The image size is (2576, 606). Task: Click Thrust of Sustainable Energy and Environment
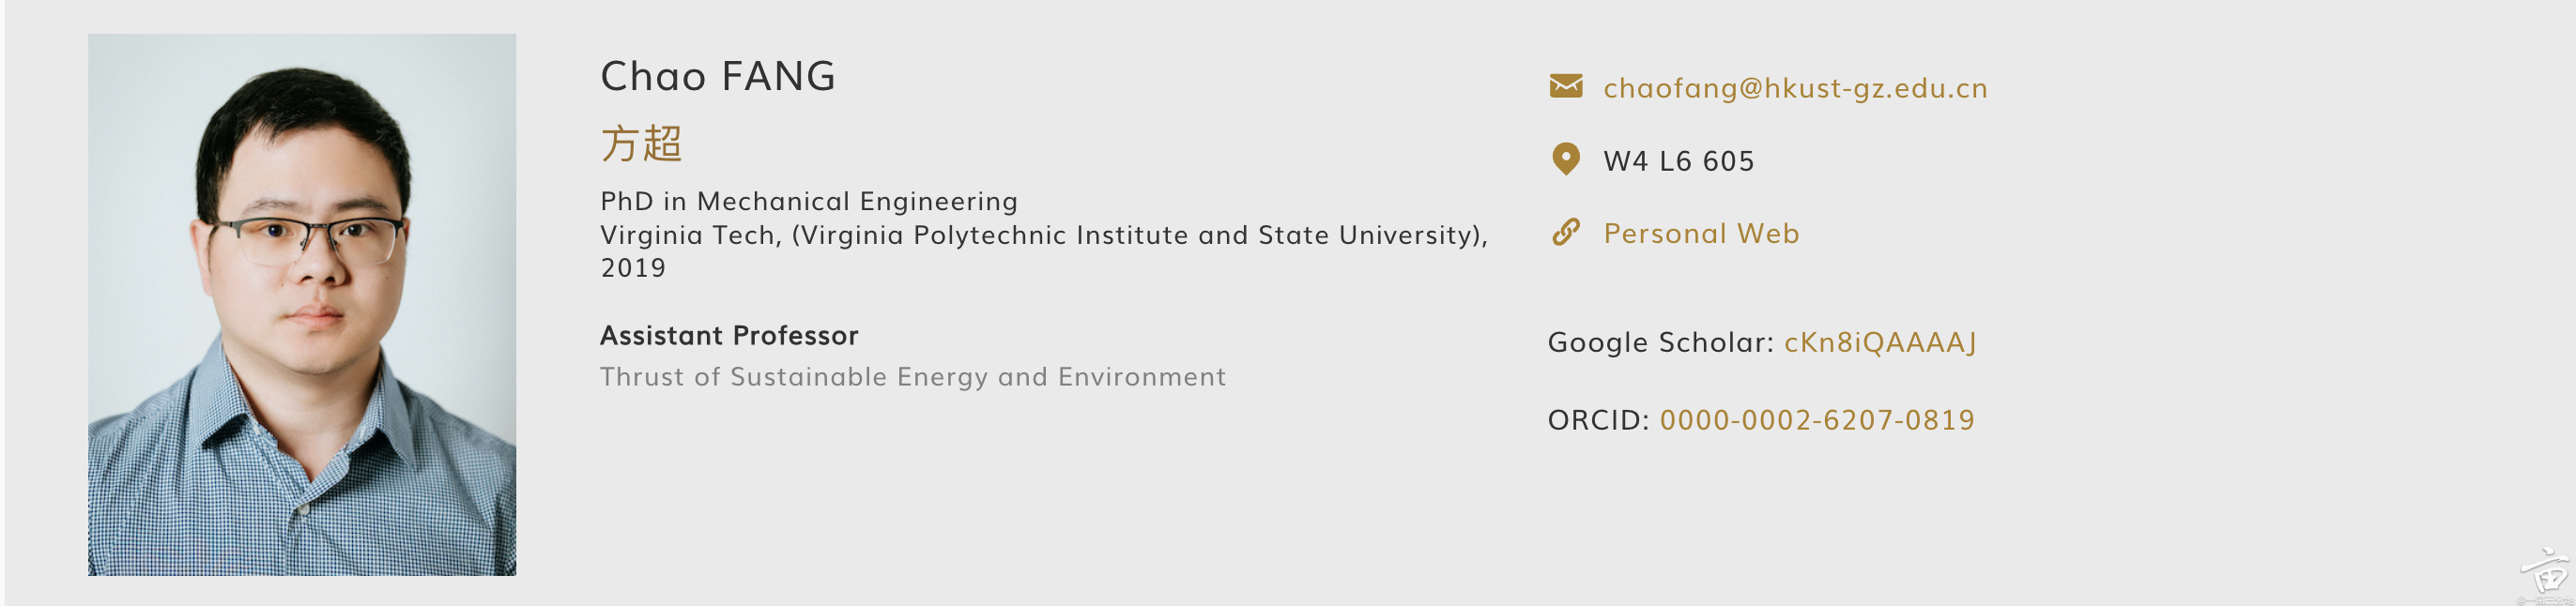[912, 377]
